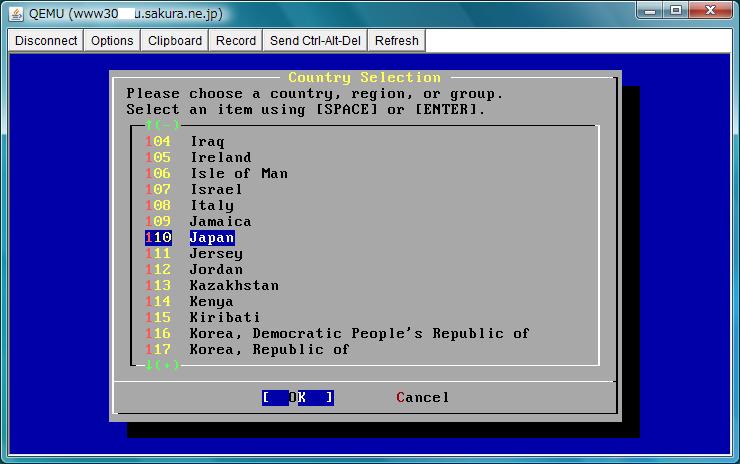Click the scroll-up indicator above the list
The width and height of the screenshot is (740, 464).
[x=162, y=125]
